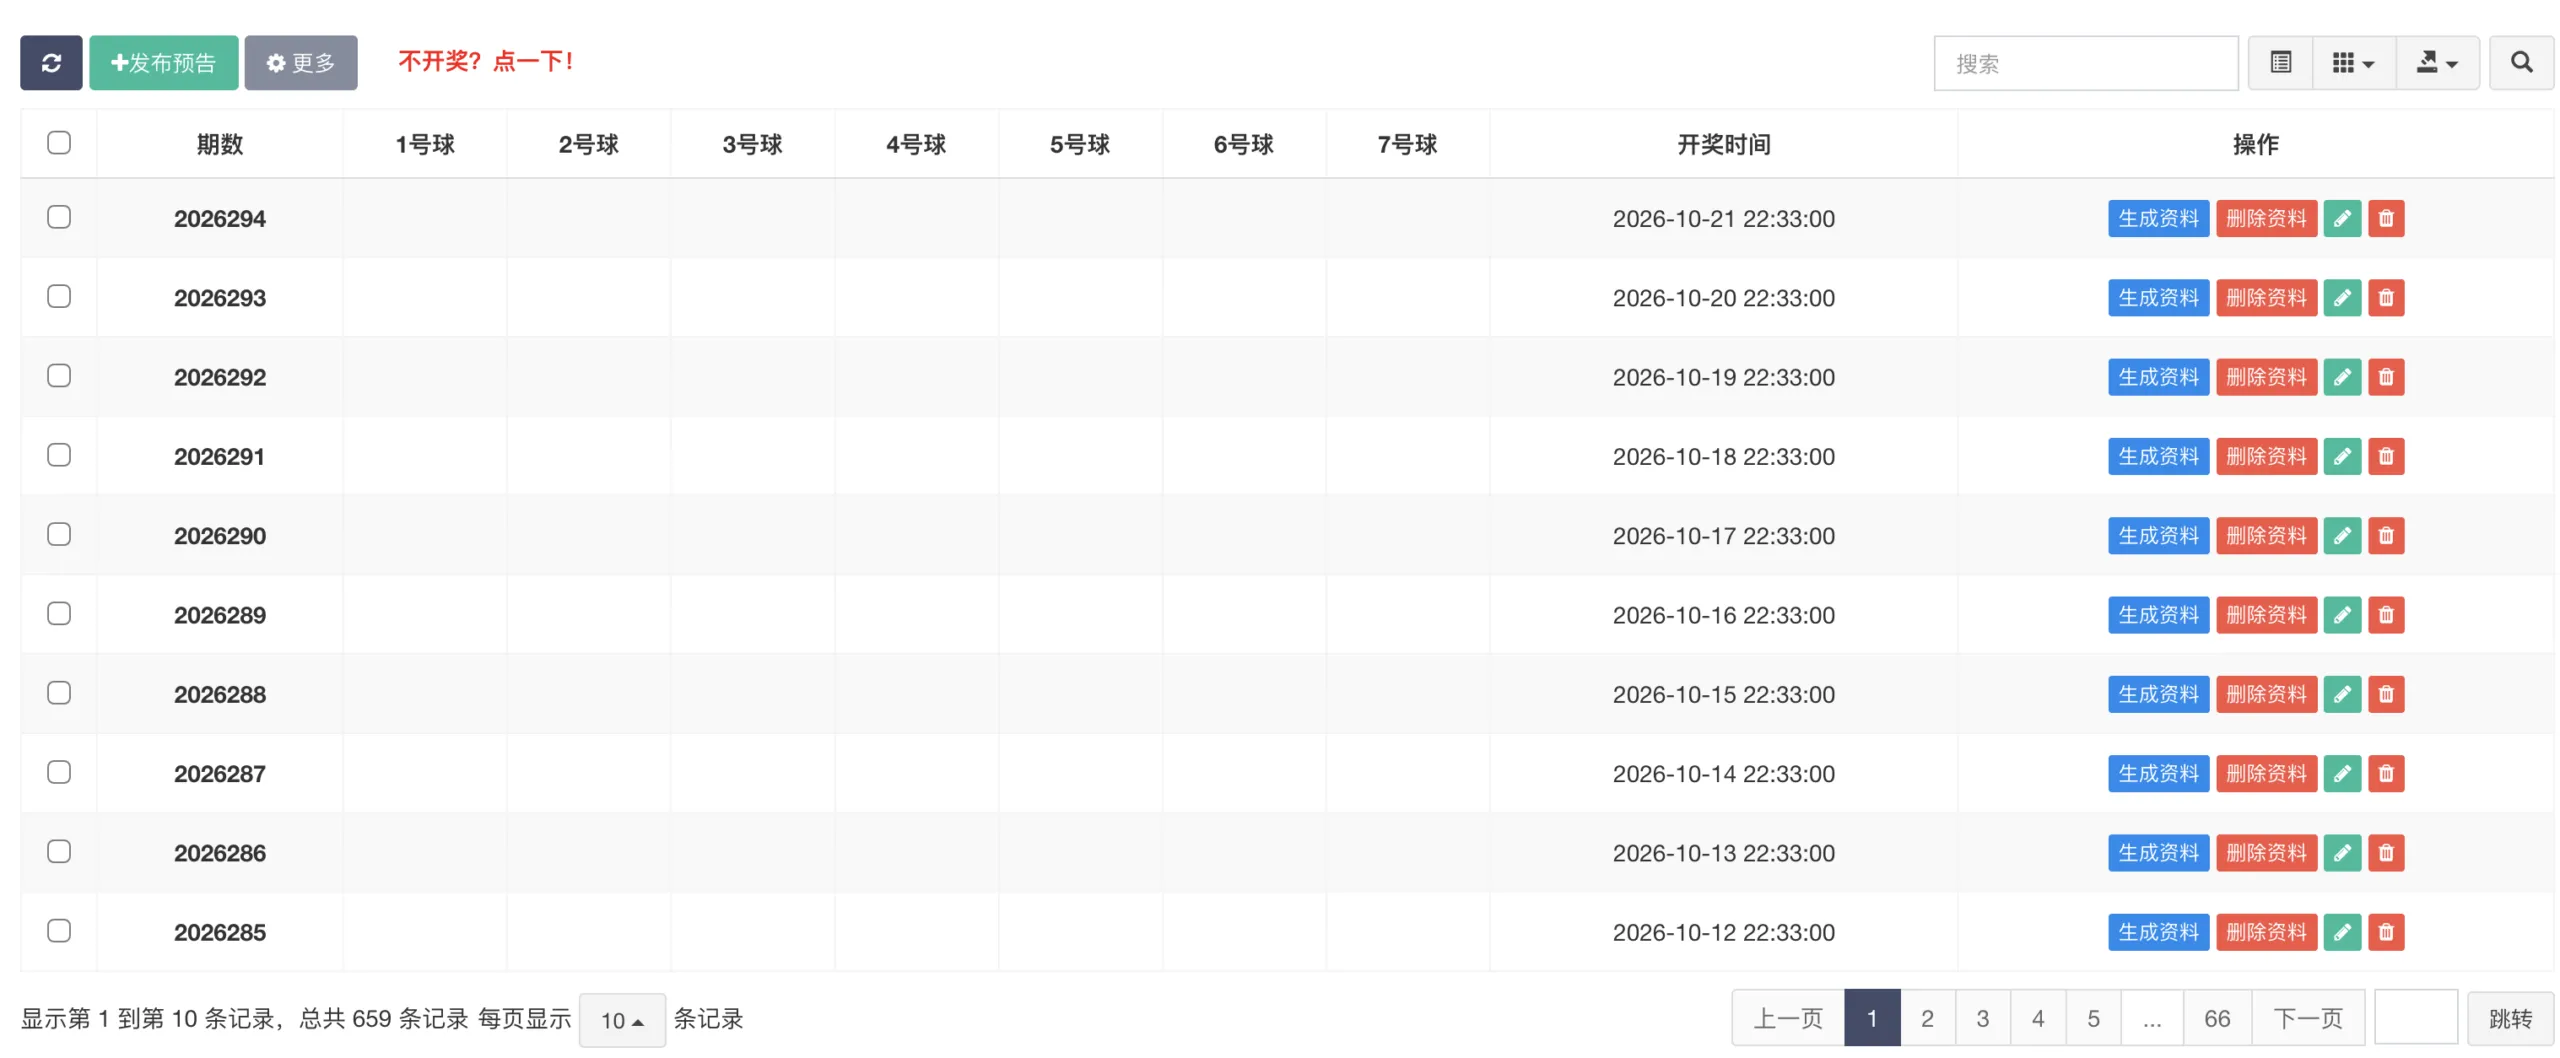Viewport: 2560px width, 1058px height.
Task: Delete row 2026293 using trash icon
Action: [2385, 297]
